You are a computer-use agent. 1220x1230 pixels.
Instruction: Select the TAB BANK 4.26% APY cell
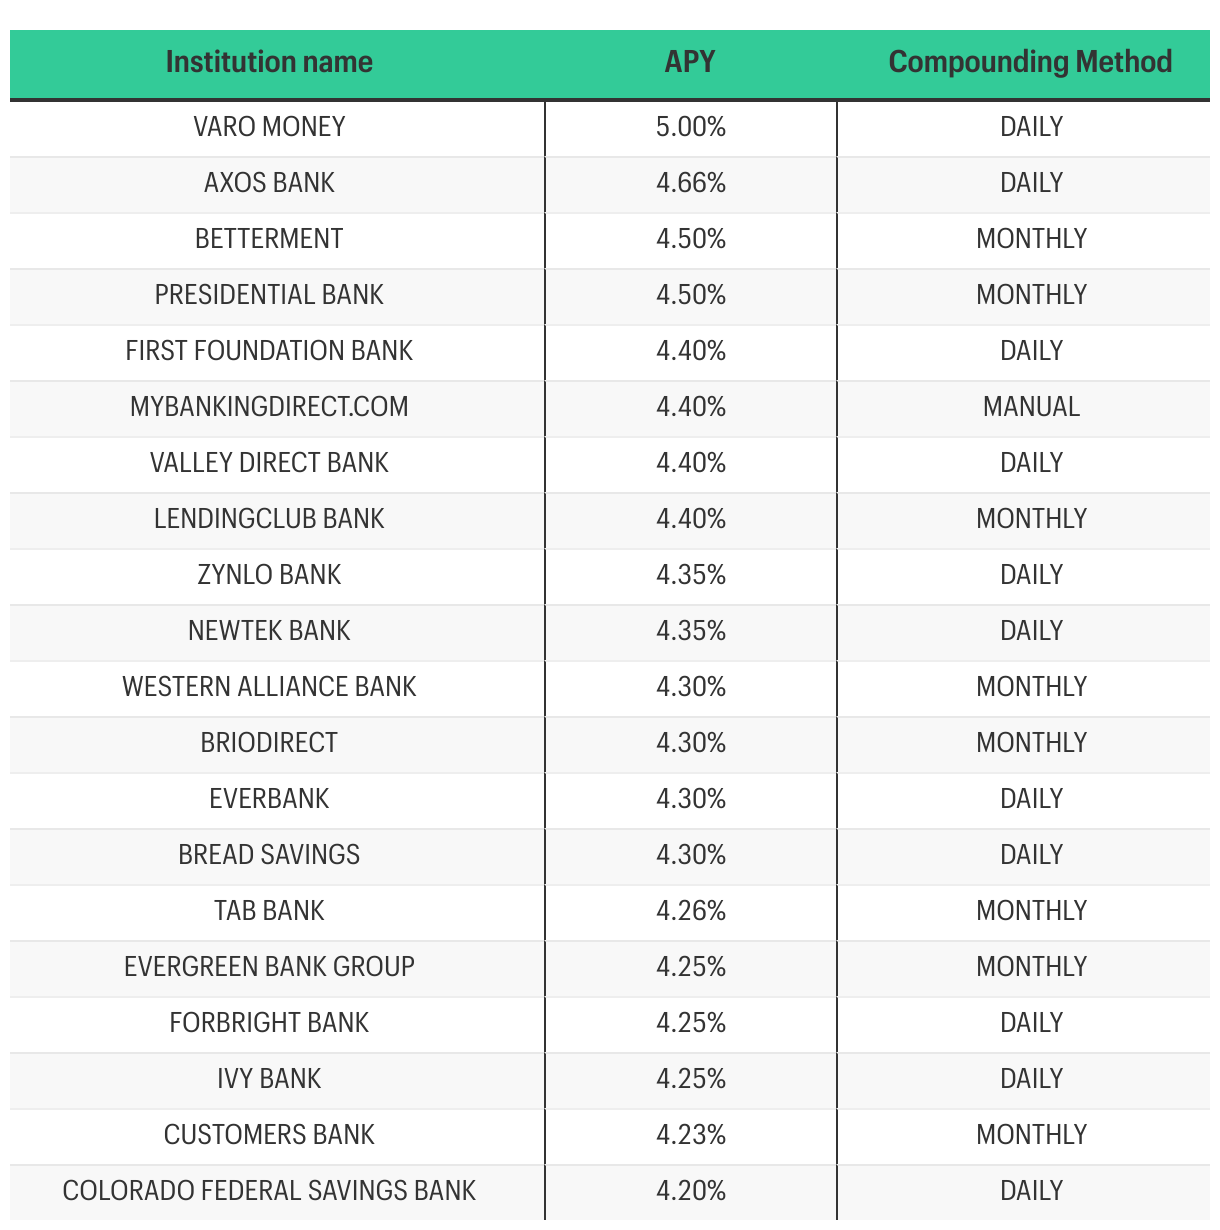691,911
